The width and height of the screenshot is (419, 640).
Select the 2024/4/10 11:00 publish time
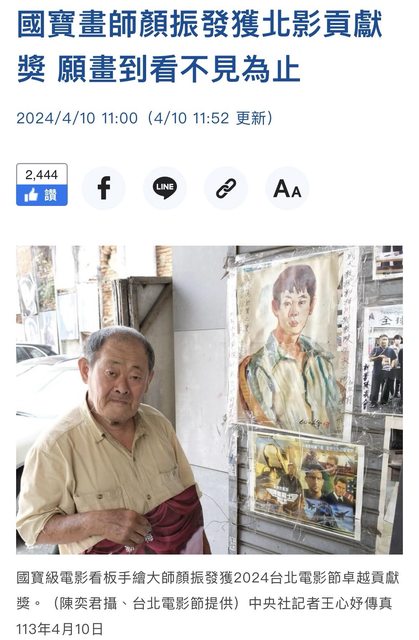pos(77,118)
